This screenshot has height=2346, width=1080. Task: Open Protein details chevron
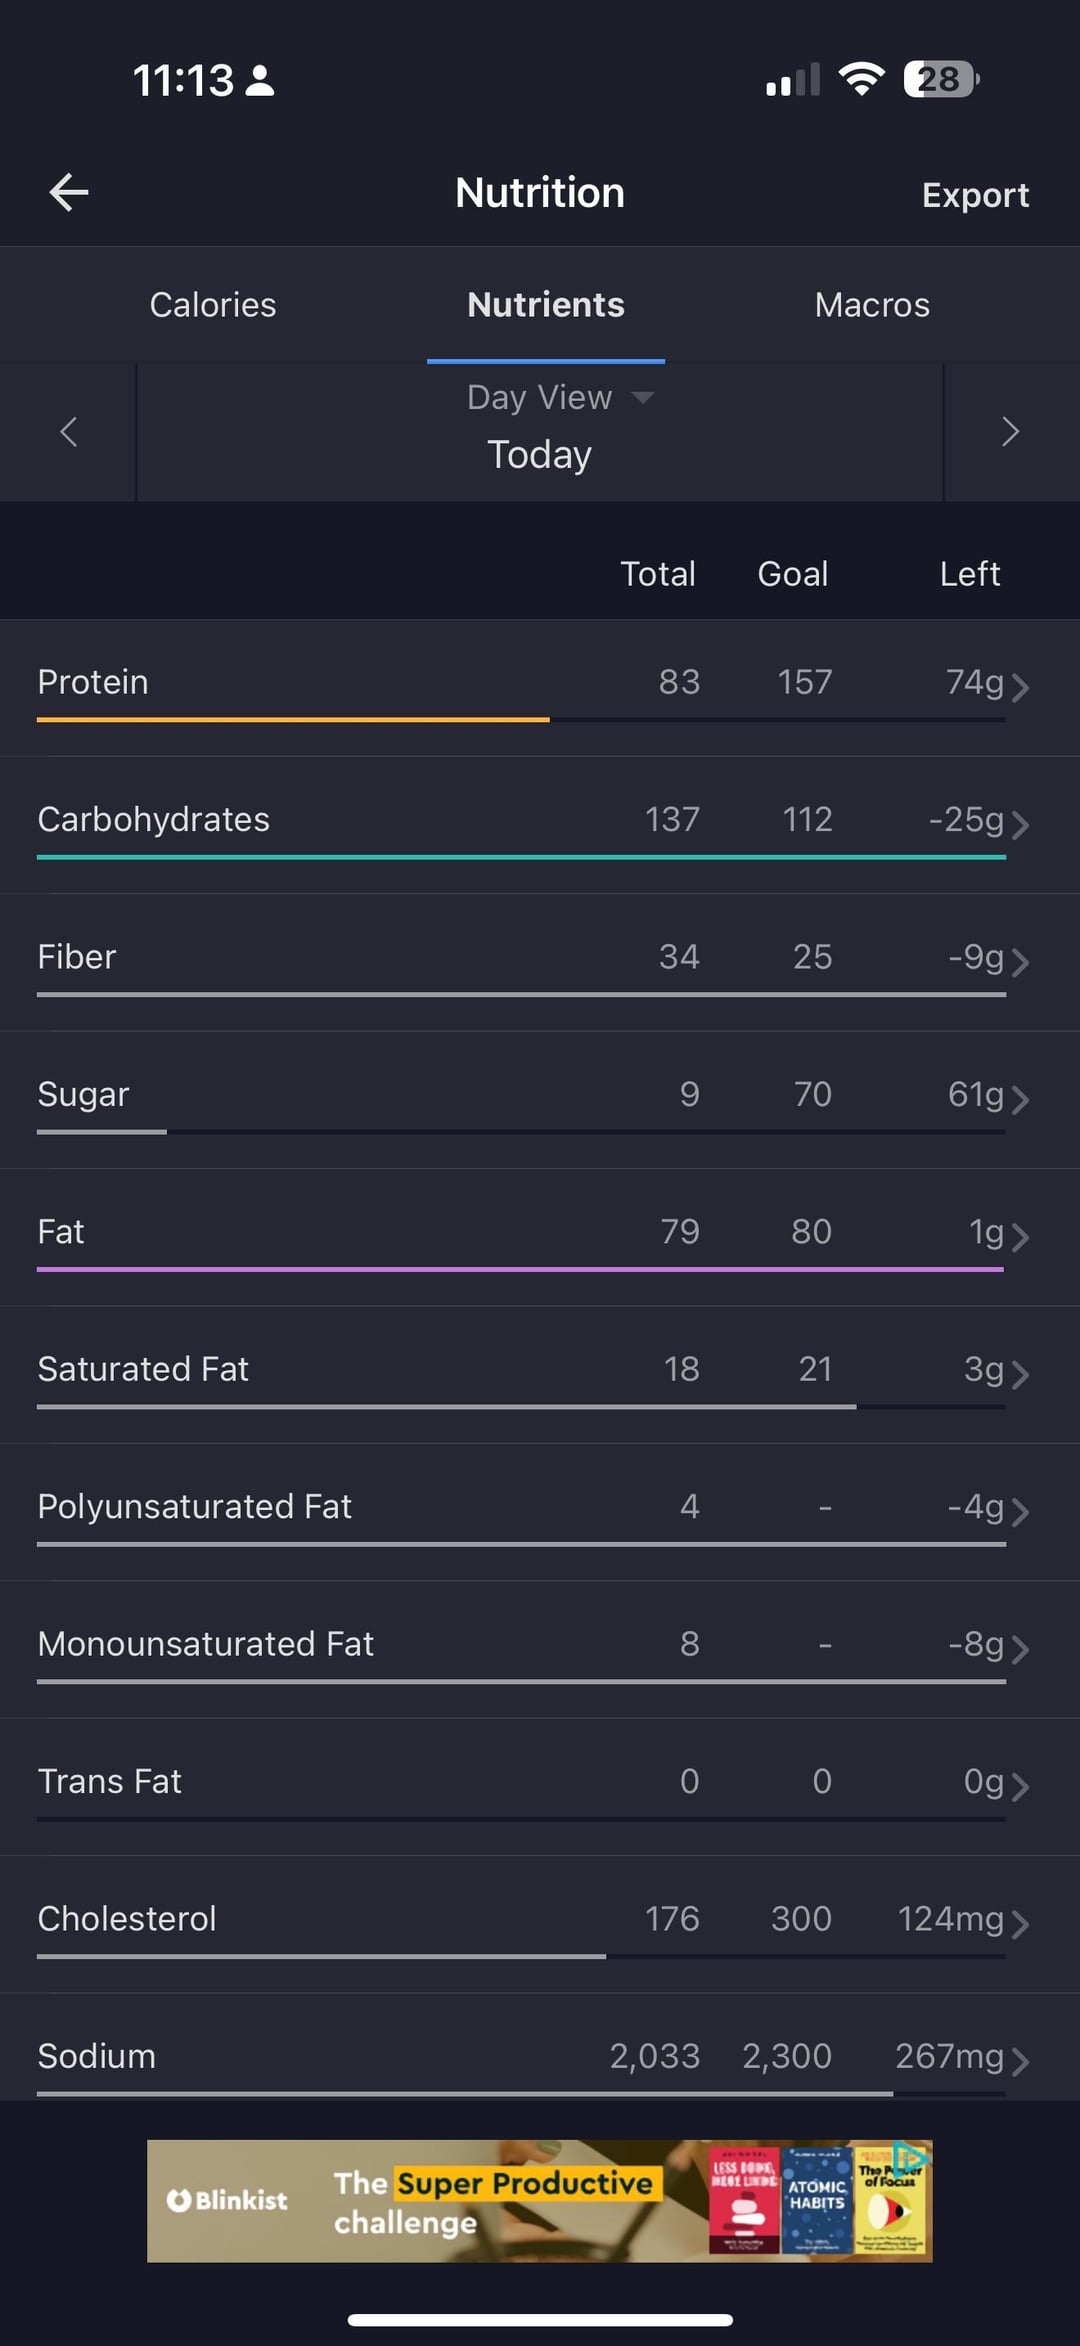tap(1019, 687)
